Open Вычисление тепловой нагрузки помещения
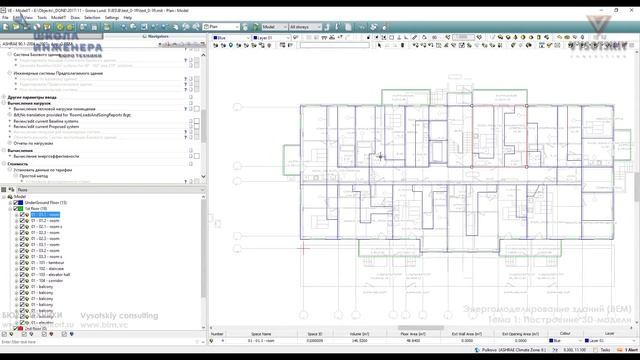 pyautogui.click(x=54, y=109)
